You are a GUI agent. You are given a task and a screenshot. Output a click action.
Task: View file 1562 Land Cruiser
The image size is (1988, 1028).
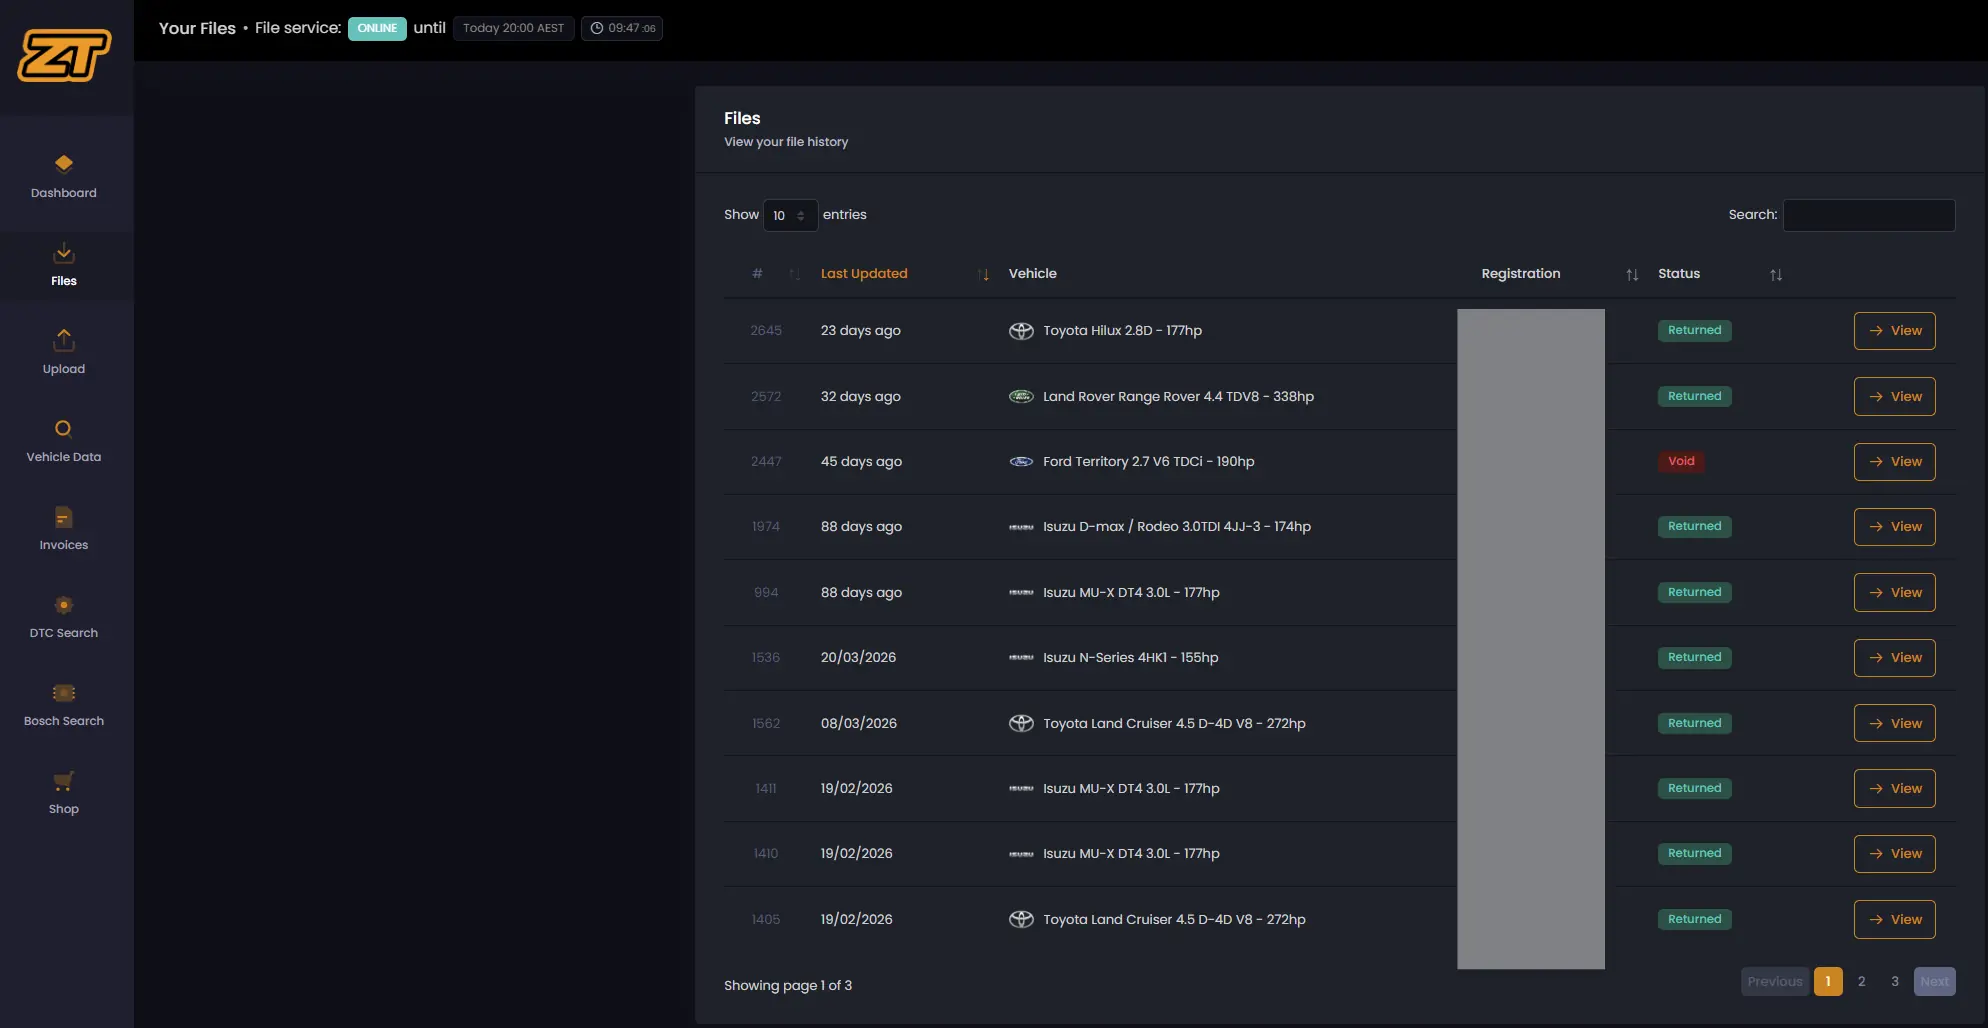(1894, 723)
